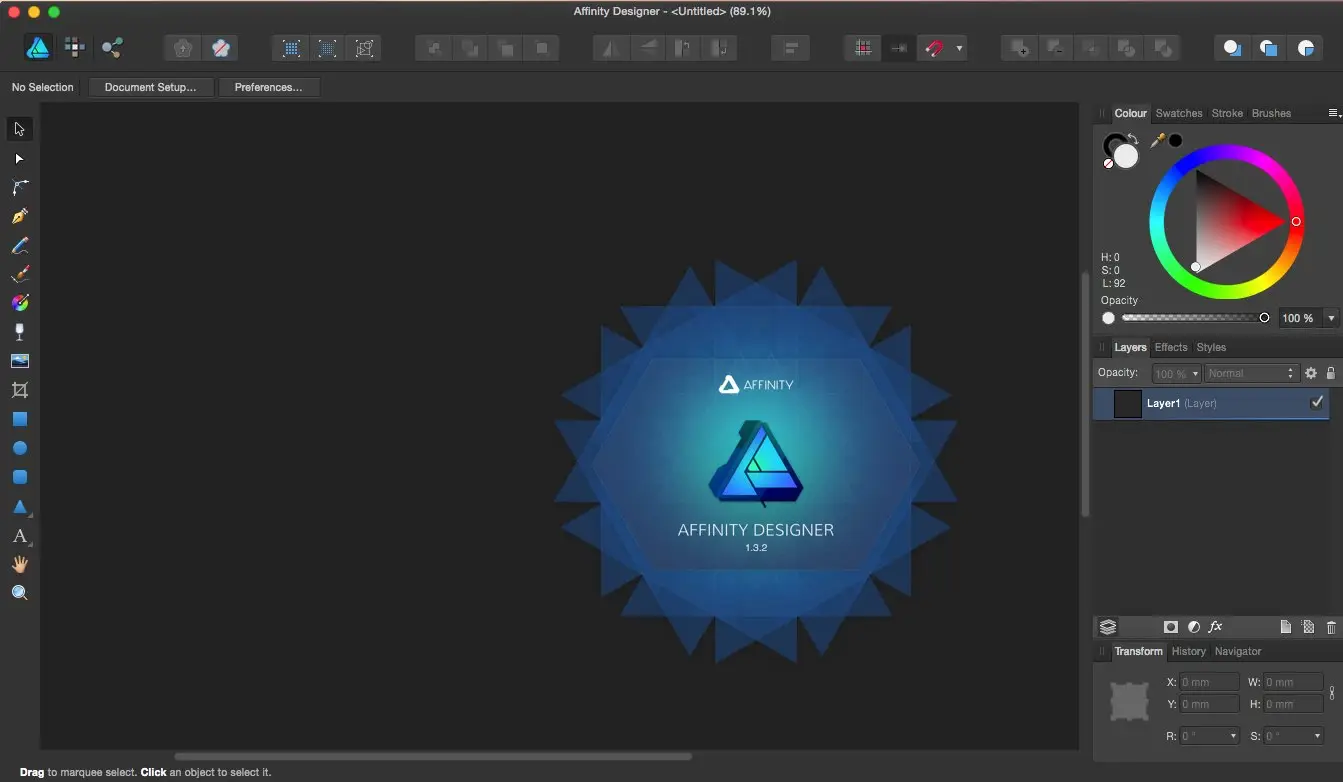This screenshot has height=782, width=1343.
Task: Toggle Layer1 visibility checkbox
Action: (x=1317, y=402)
